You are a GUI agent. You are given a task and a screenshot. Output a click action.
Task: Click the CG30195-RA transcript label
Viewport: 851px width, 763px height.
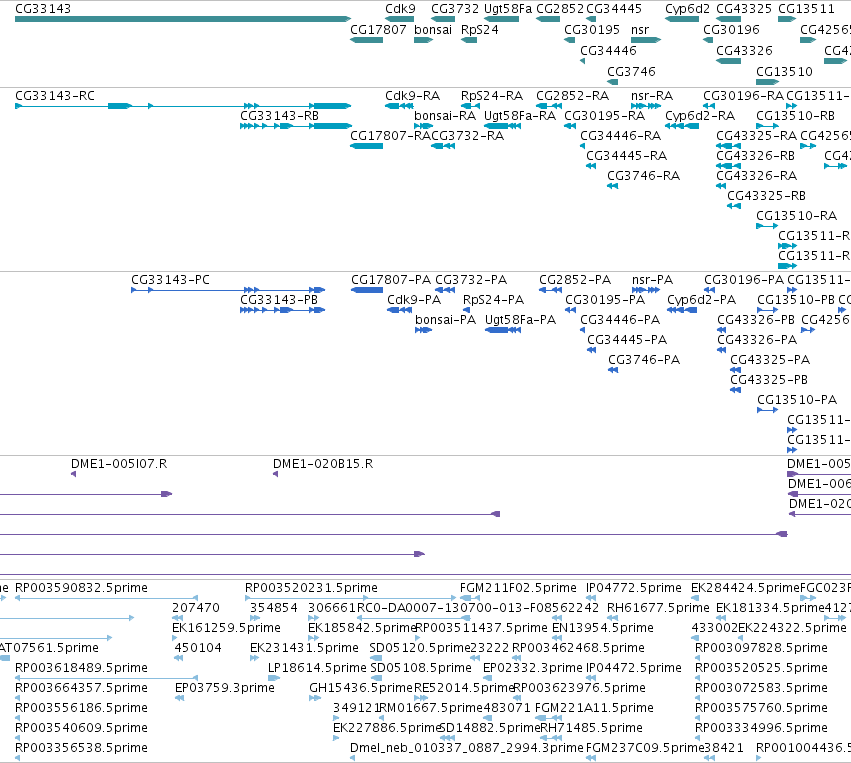pos(605,116)
